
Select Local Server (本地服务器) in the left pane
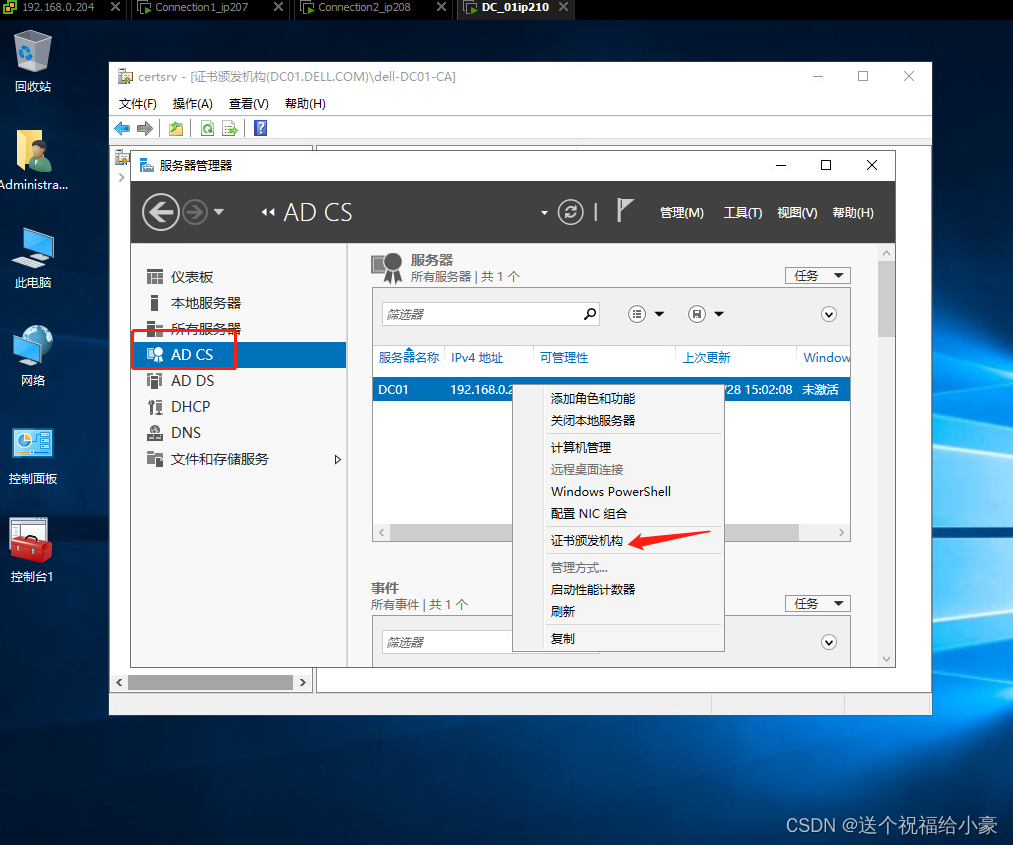pos(205,303)
